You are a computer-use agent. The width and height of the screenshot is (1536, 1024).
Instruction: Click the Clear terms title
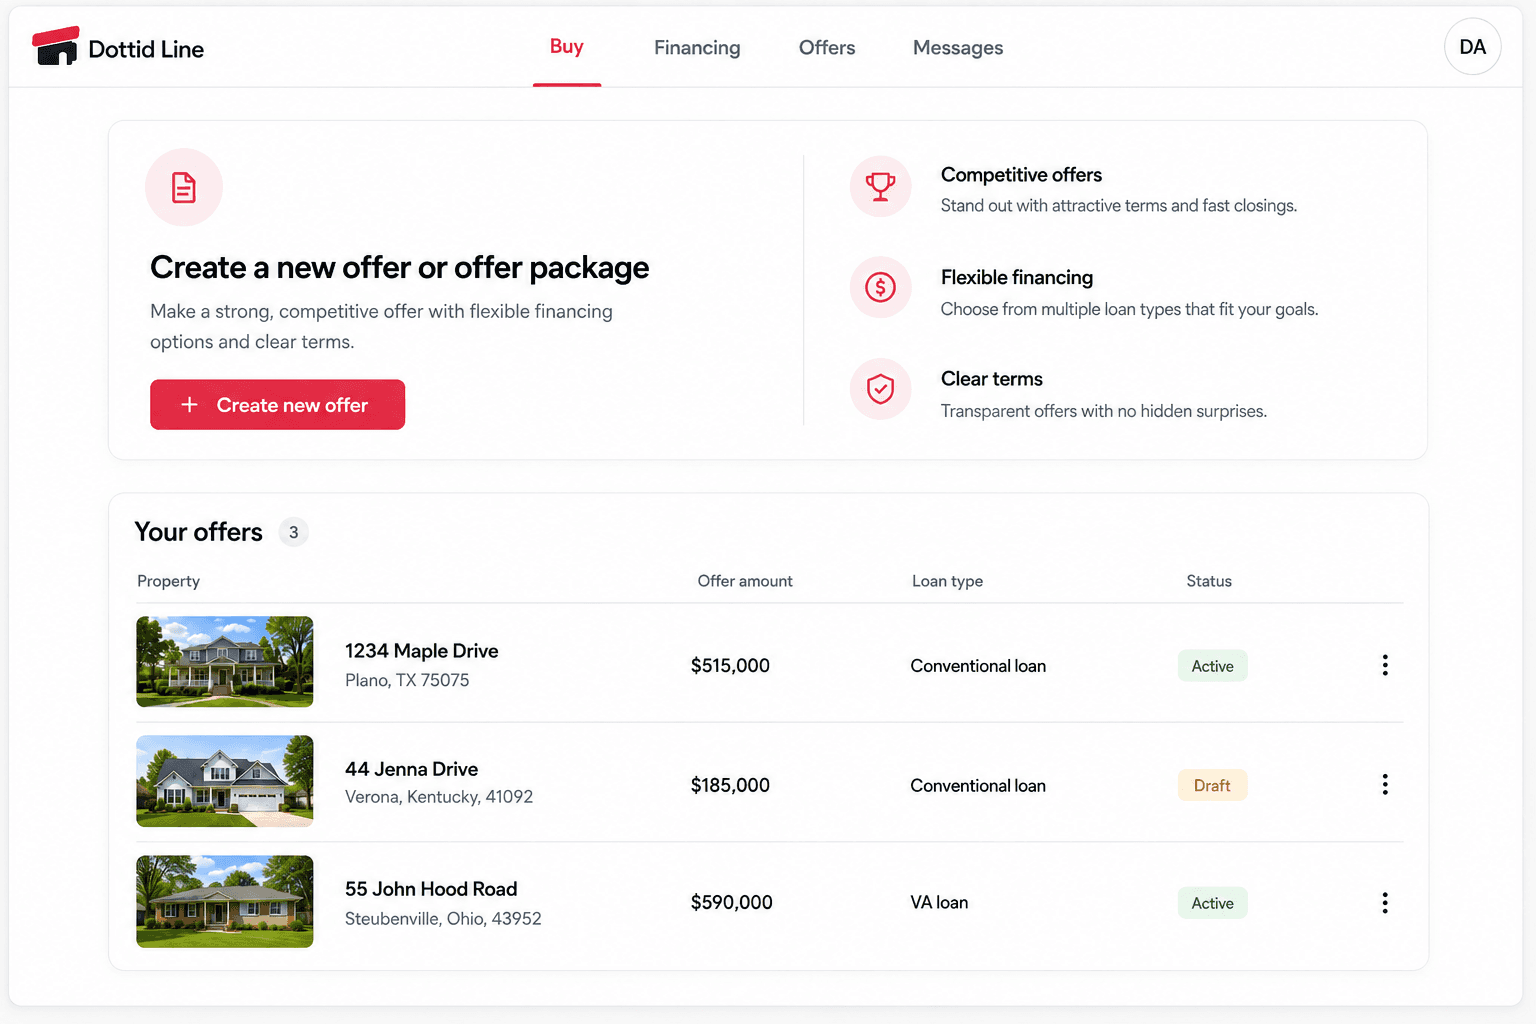[991, 379]
